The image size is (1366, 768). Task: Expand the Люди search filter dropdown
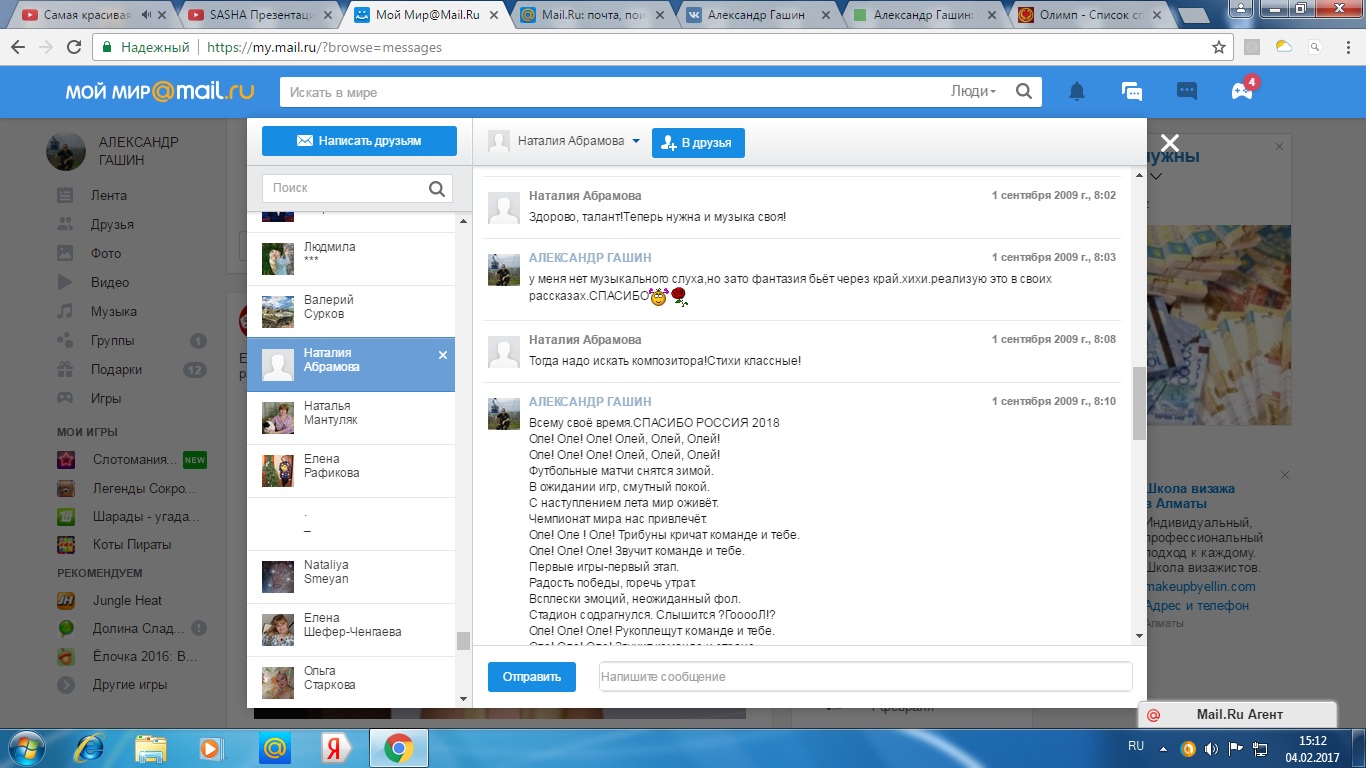pos(973,91)
